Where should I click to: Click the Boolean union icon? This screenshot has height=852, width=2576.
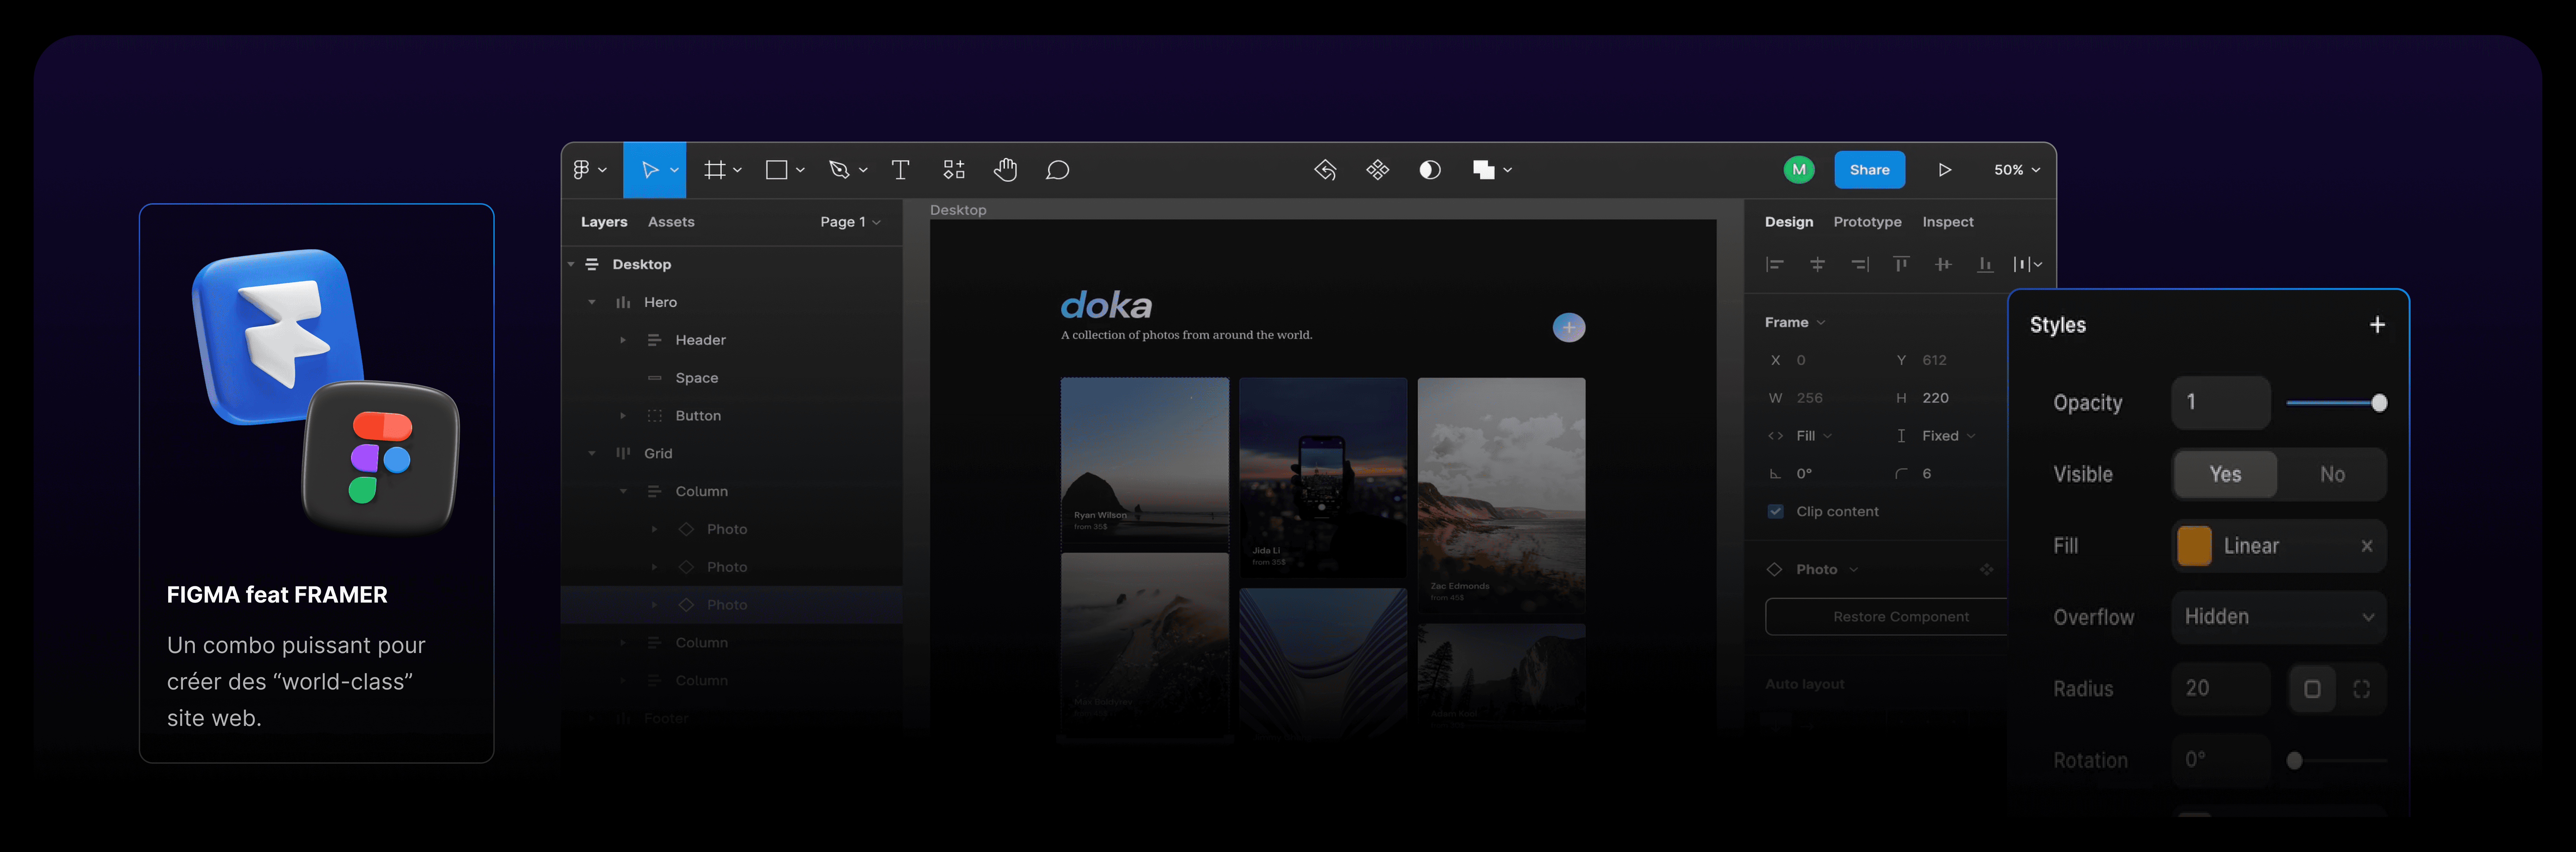(1483, 170)
